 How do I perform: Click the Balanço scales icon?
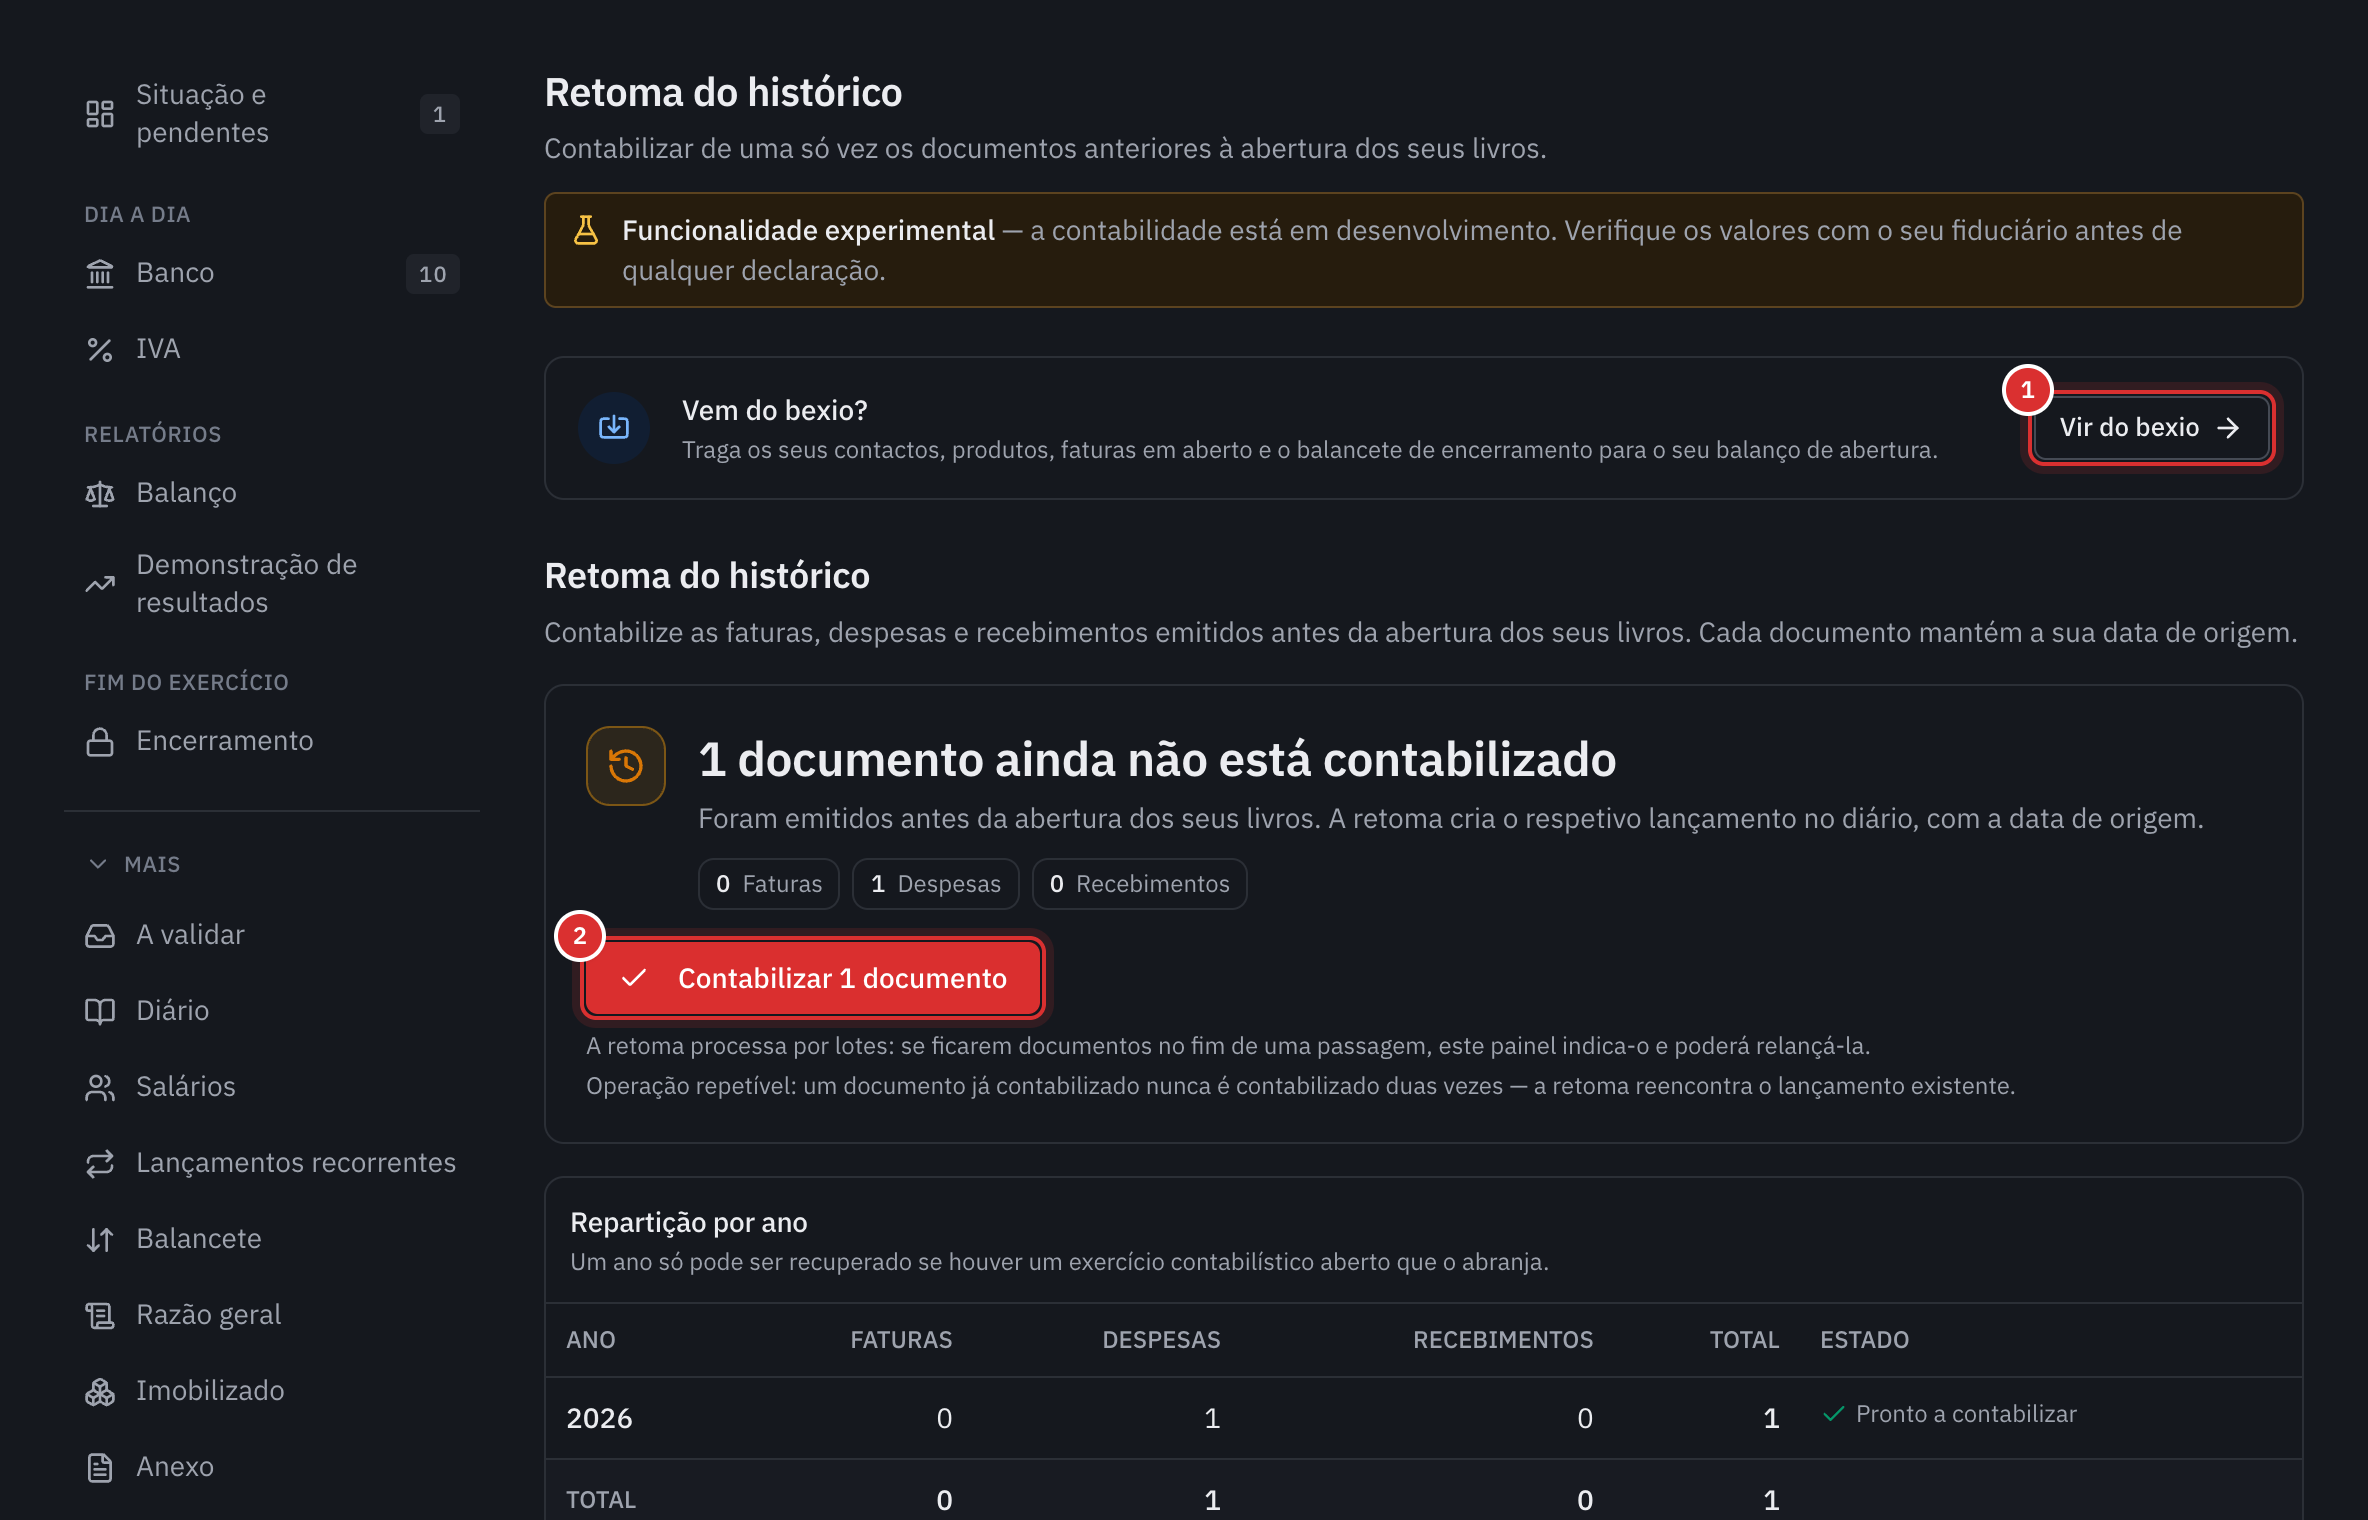click(100, 493)
